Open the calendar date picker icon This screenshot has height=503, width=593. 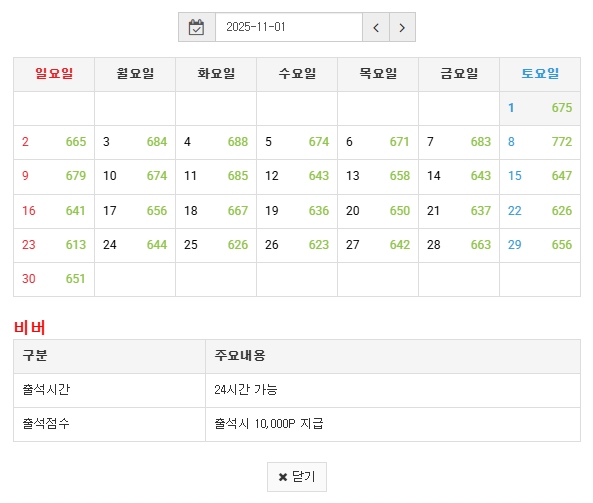coord(197,27)
